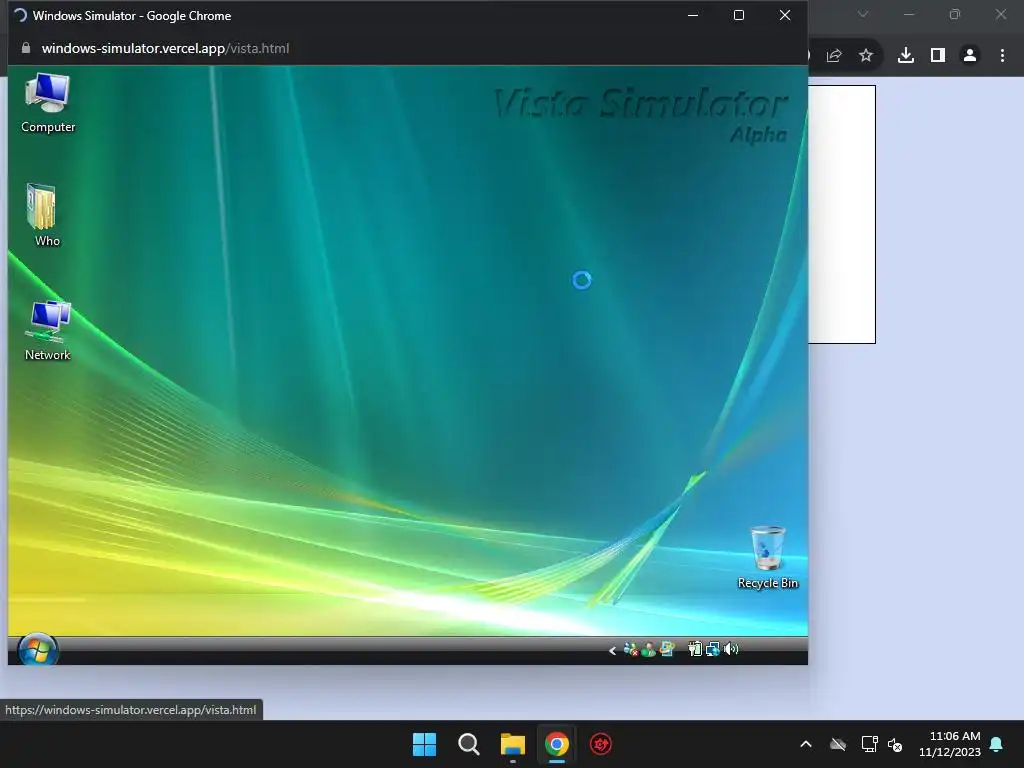Toggle the Chrome side panel
Image resolution: width=1024 pixels, height=768 pixels.
coord(938,56)
